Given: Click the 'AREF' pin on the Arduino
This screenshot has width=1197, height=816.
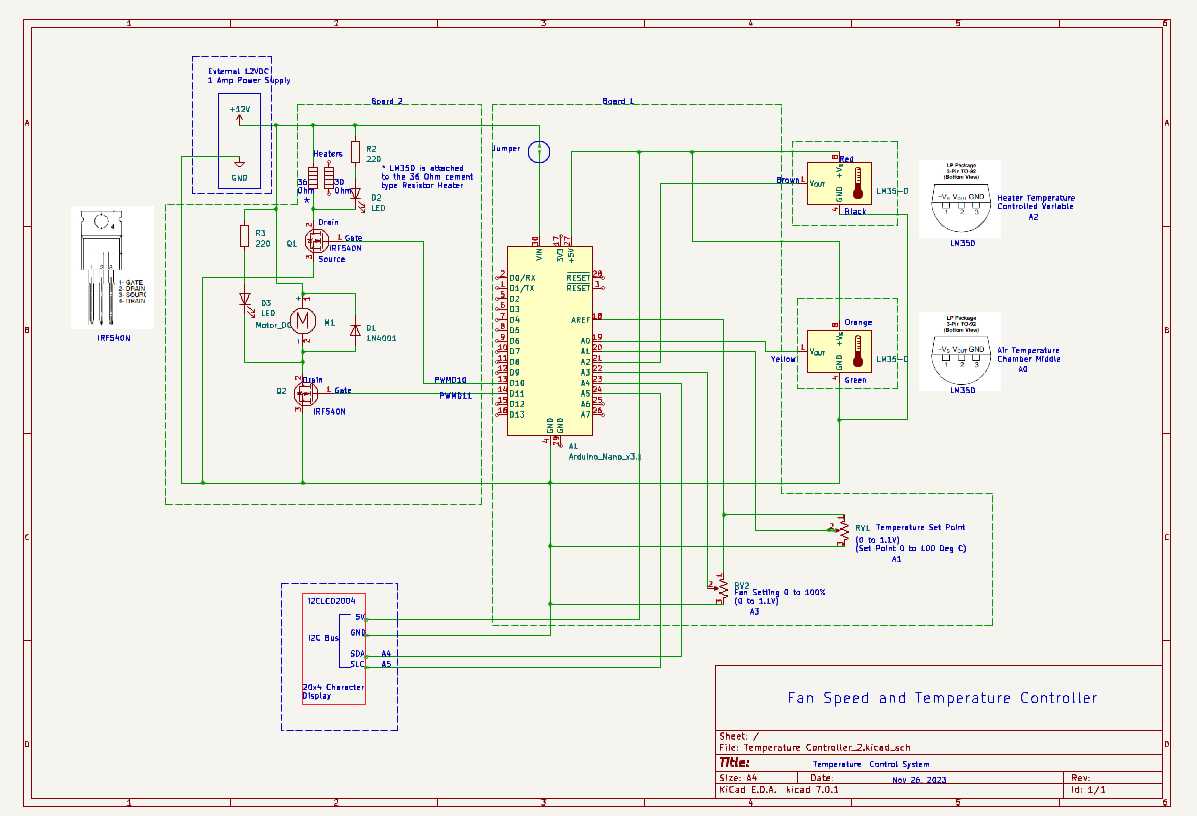Looking at the screenshot, I should 580,320.
